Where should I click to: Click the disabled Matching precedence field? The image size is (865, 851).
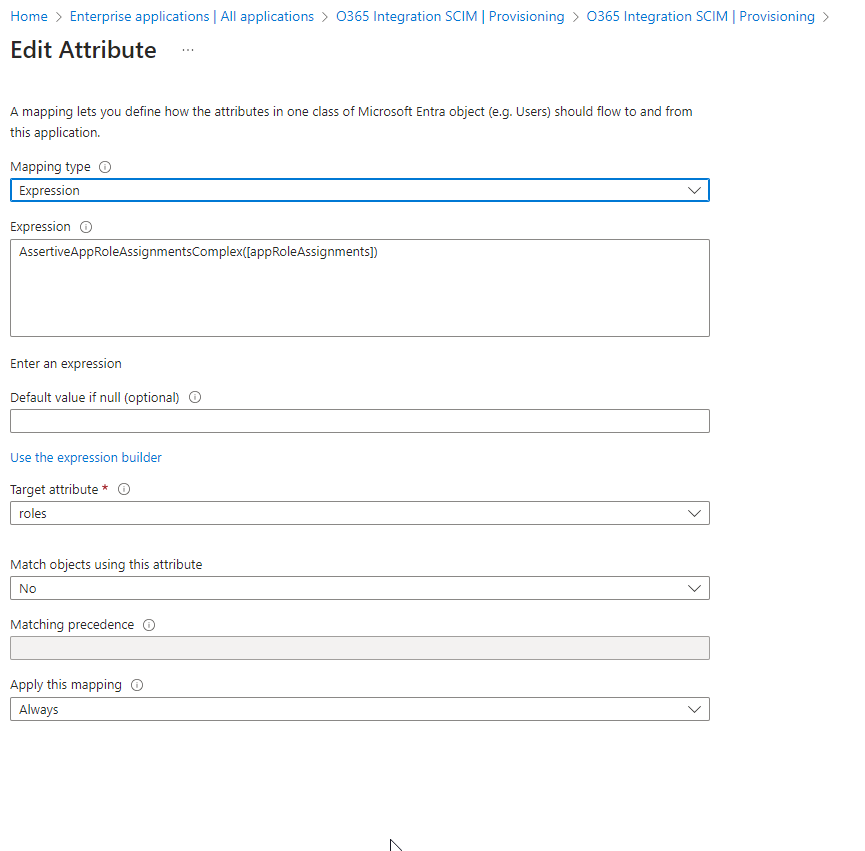tap(359, 648)
